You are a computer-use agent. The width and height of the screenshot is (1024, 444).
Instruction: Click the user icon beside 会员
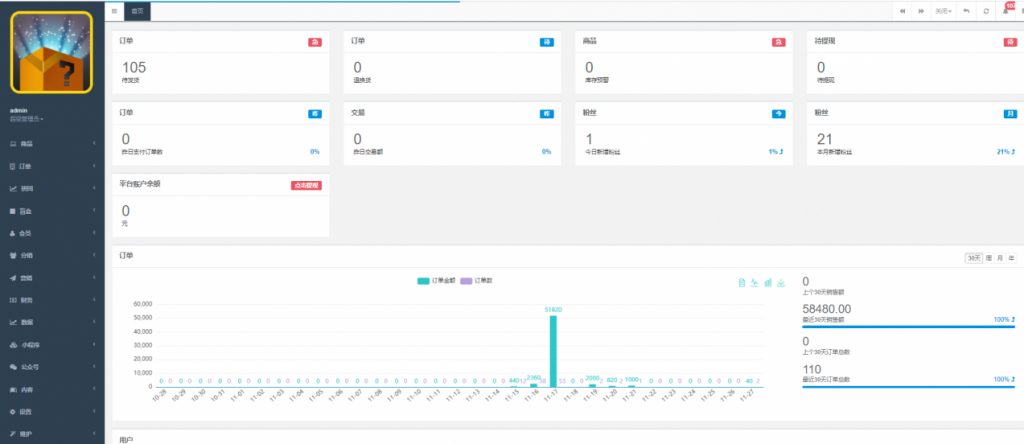coord(12,233)
